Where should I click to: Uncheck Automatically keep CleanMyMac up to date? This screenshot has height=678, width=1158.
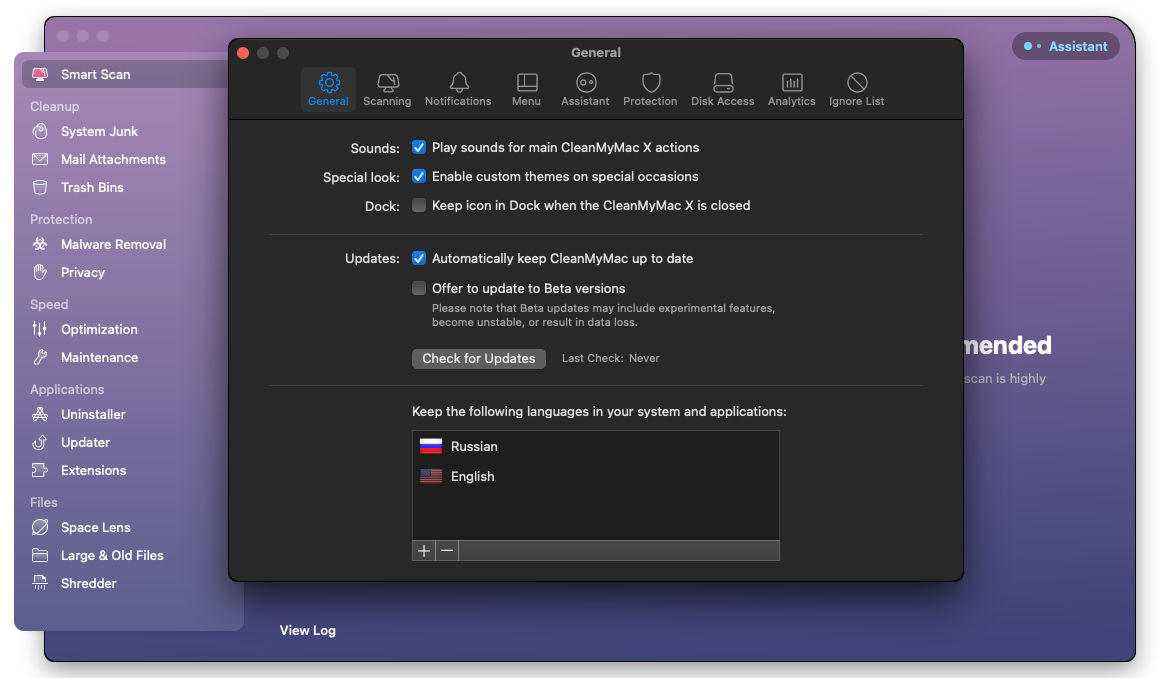coord(419,258)
